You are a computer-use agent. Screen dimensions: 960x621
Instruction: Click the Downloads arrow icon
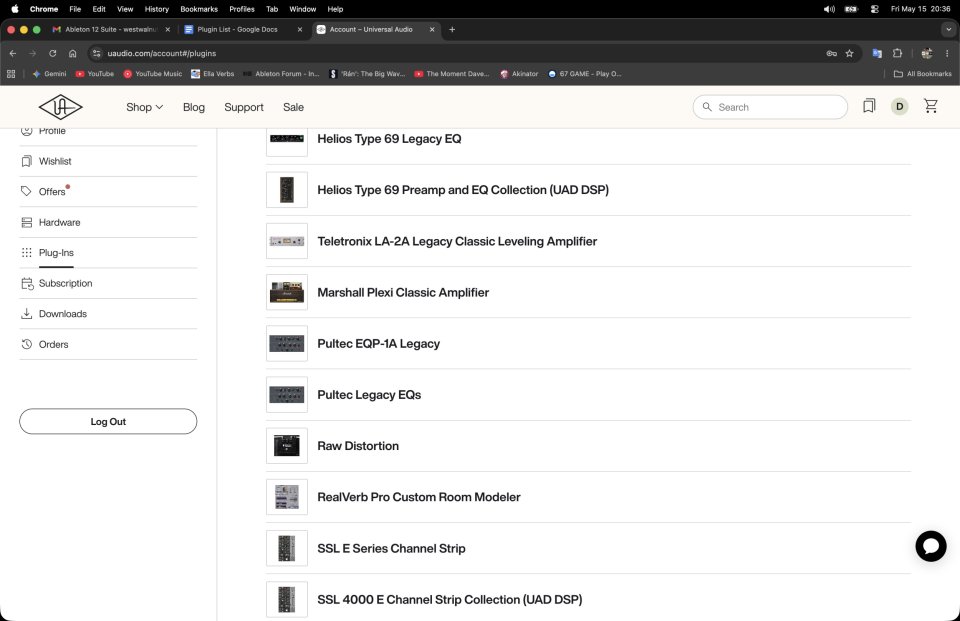26,314
